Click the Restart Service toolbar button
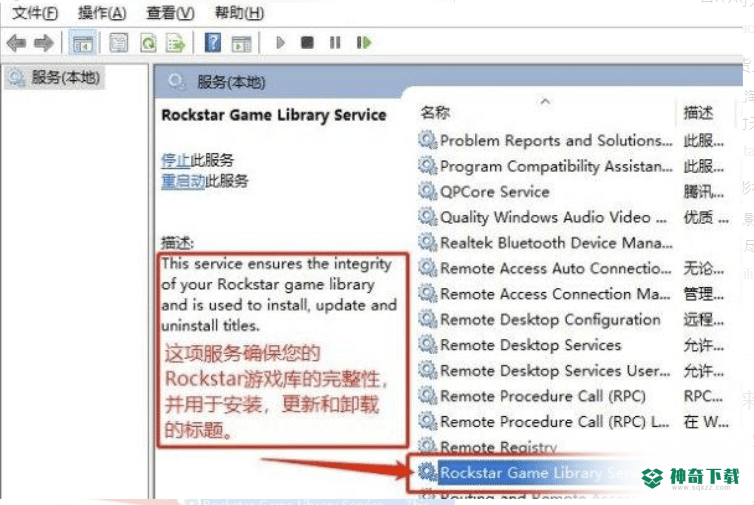 click(x=364, y=43)
